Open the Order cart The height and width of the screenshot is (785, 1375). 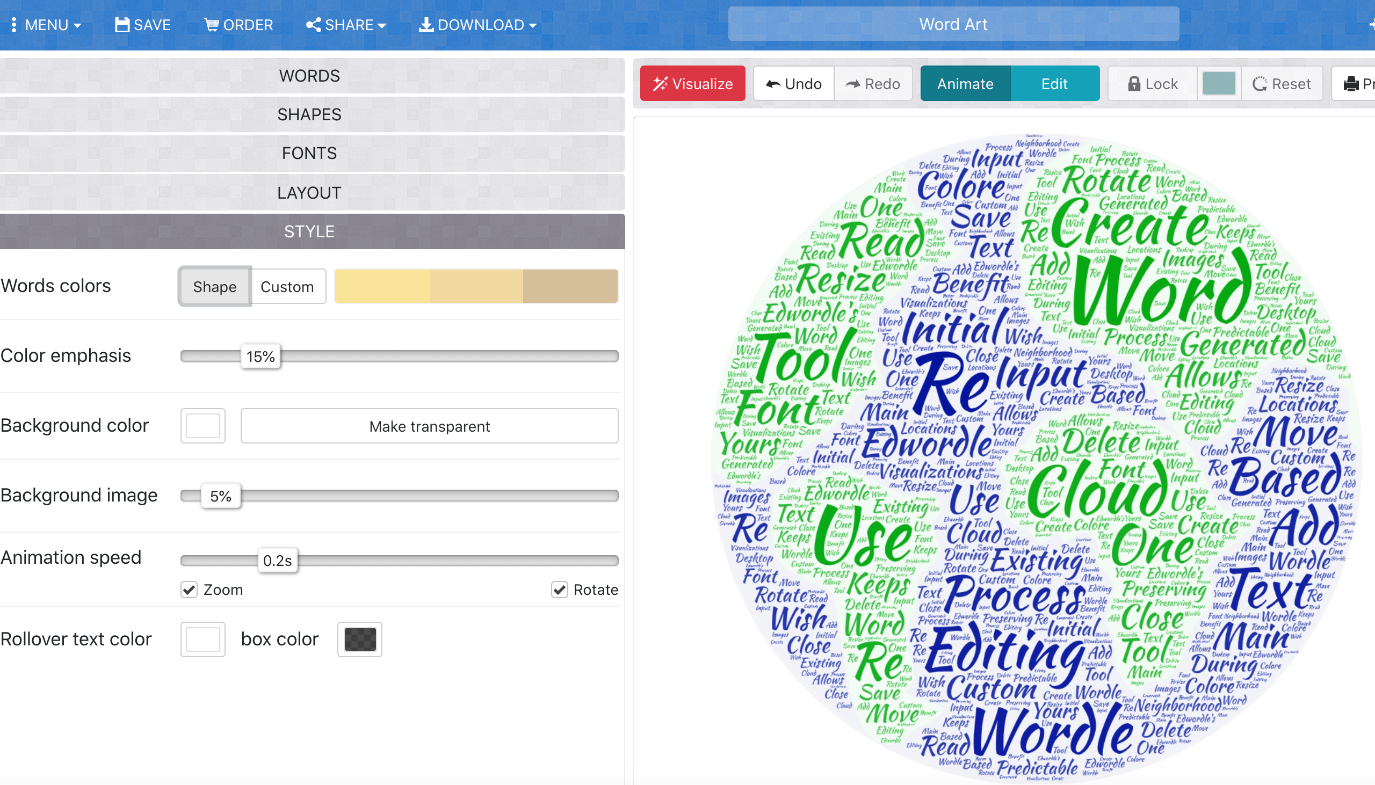pos(238,25)
